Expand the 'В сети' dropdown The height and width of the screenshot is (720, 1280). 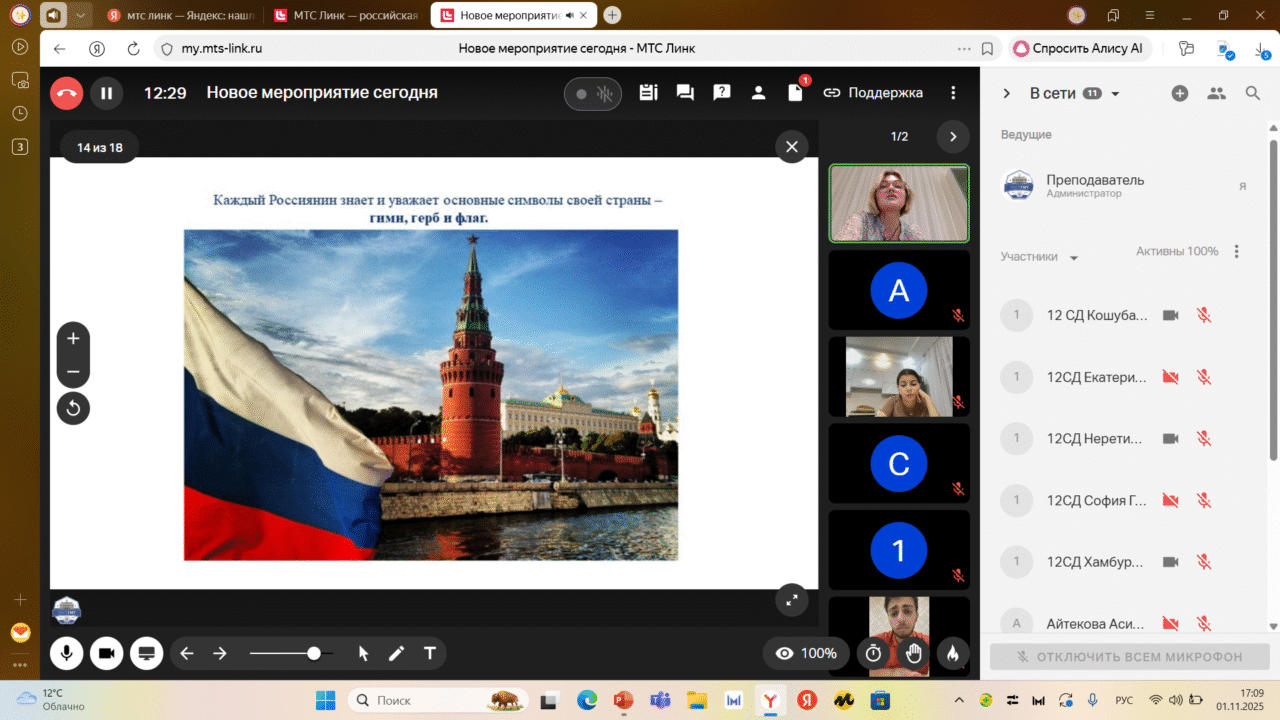pos(1116,94)
